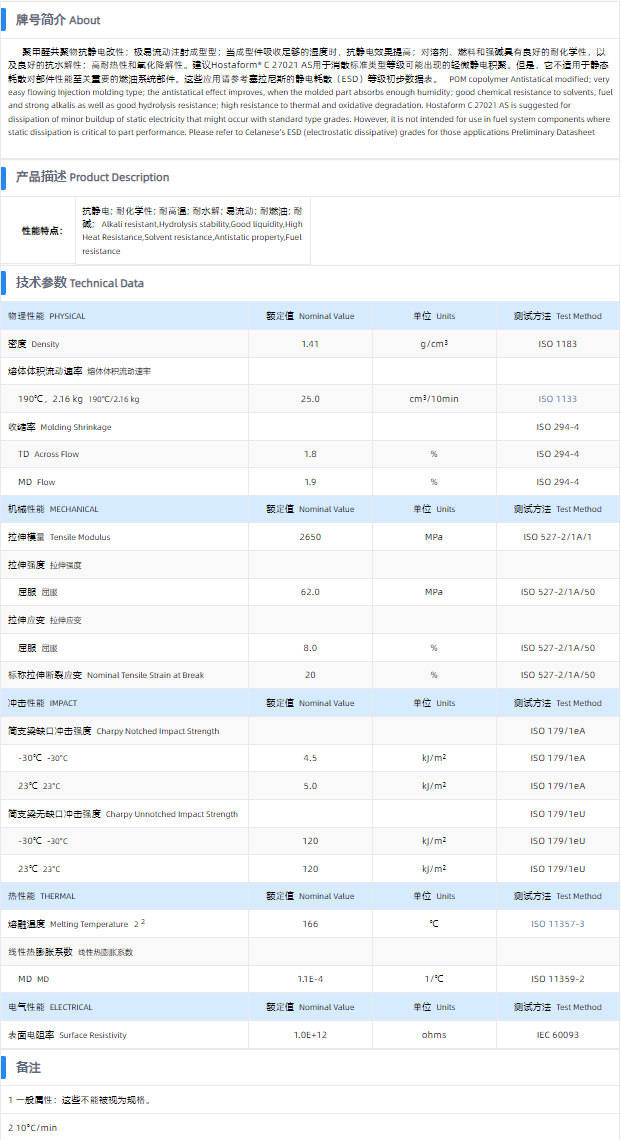Screen dimensions: 621x1140
Task: Click the Technical Data section heading
Action: (x=79, y=283)
